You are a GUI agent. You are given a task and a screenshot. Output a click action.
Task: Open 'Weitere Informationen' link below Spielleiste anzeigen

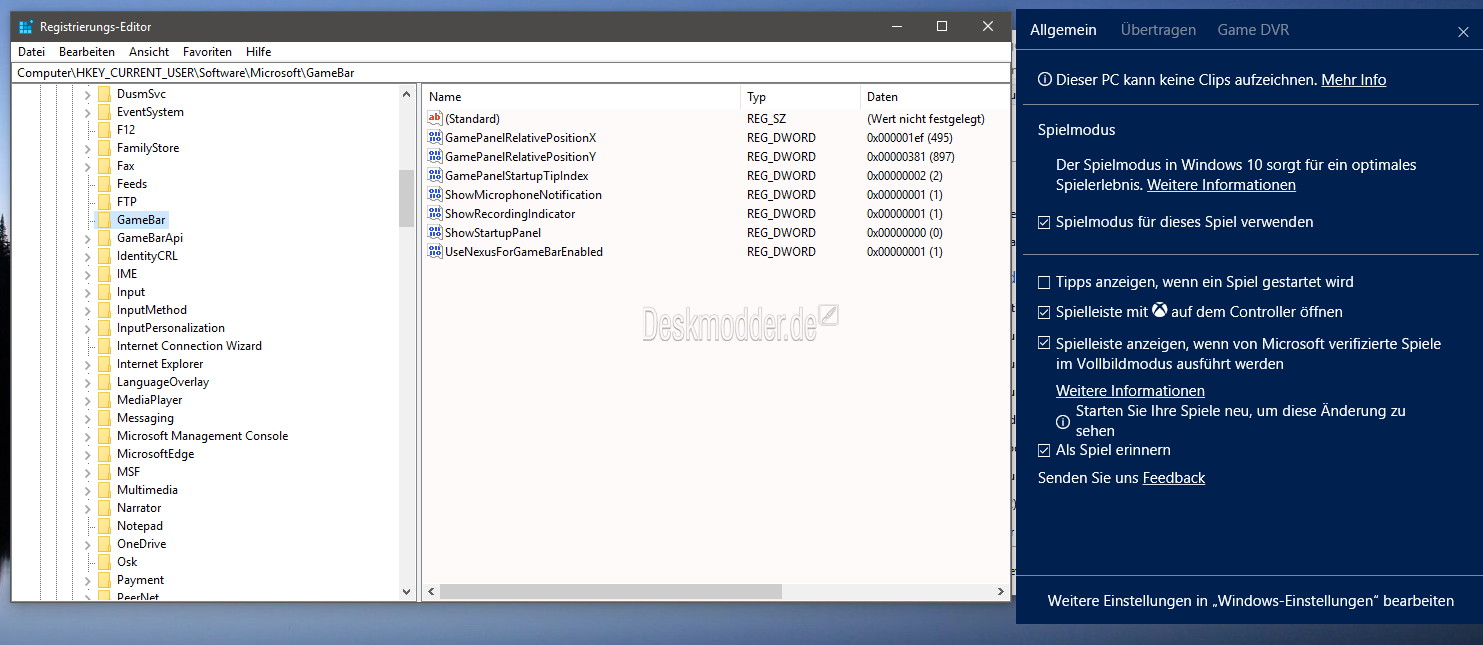pos(1130,391)
